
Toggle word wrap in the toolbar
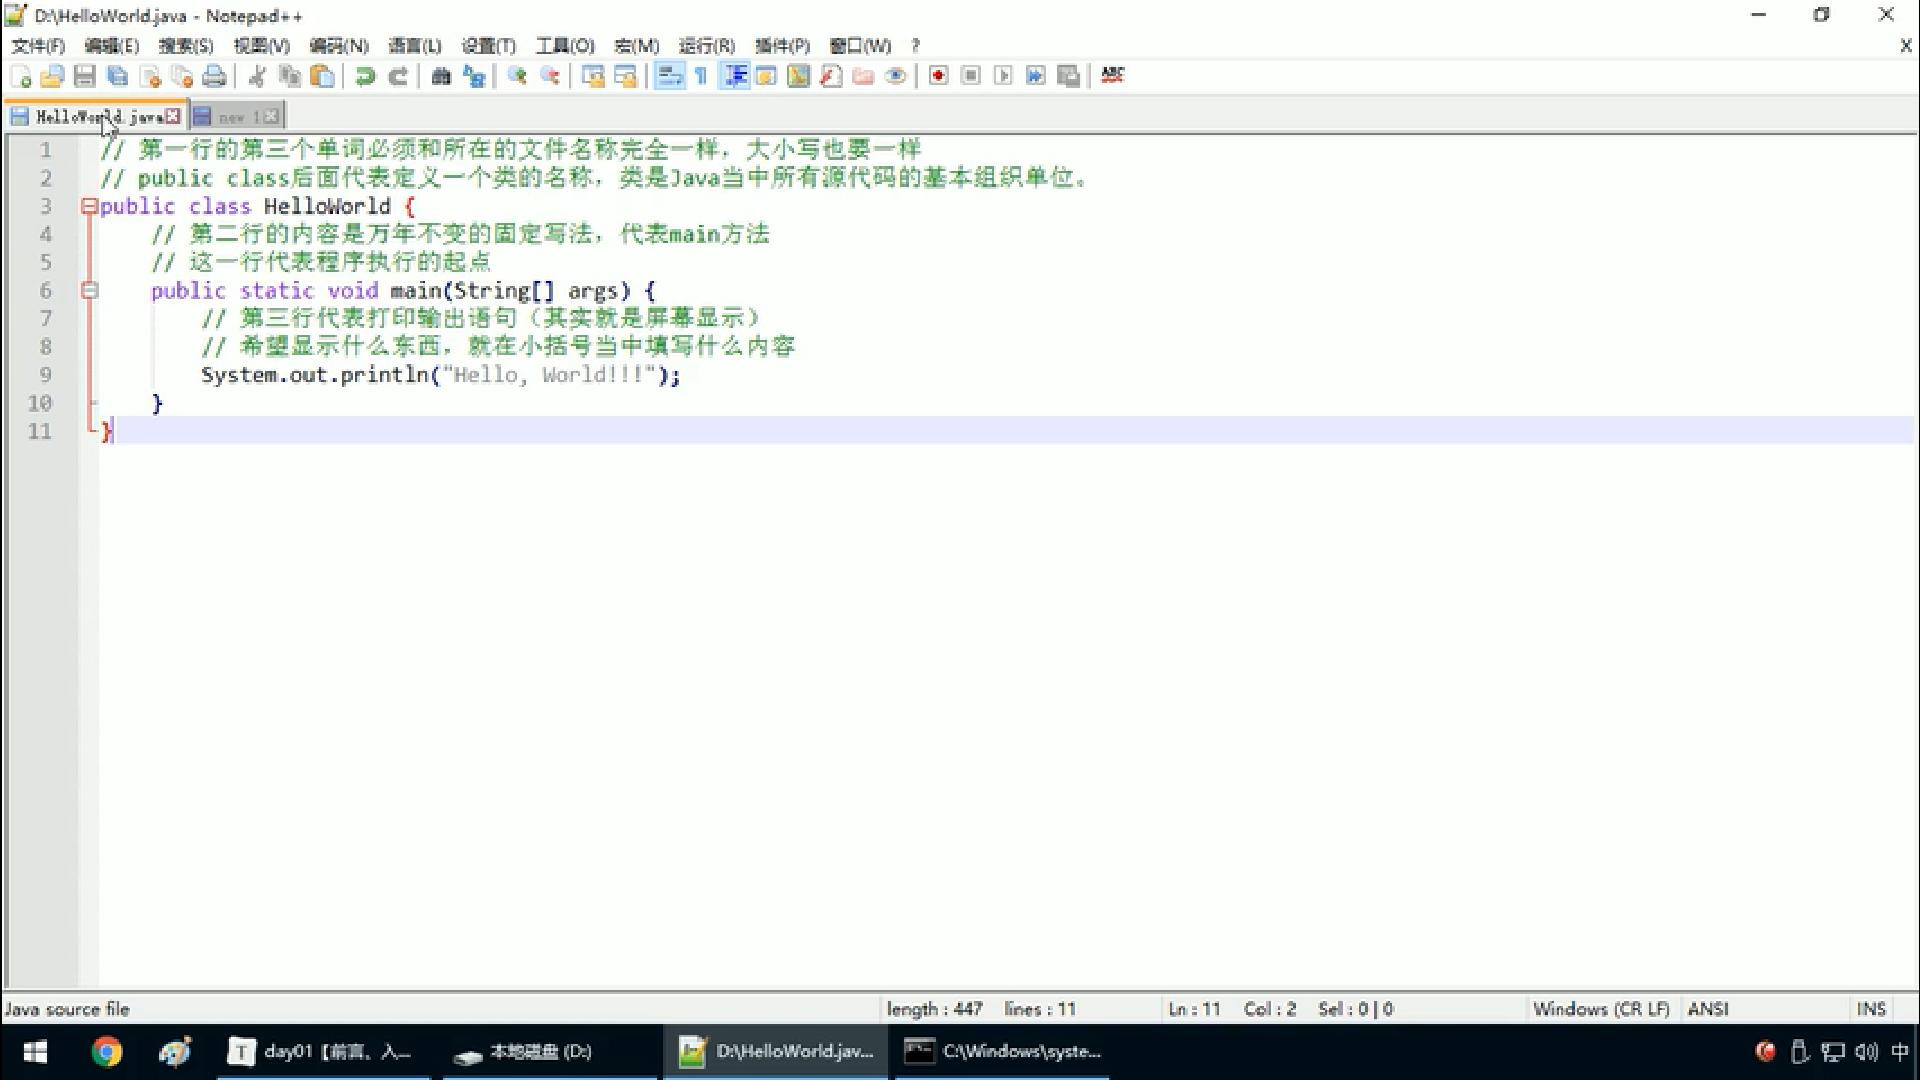tap(669, 76)
